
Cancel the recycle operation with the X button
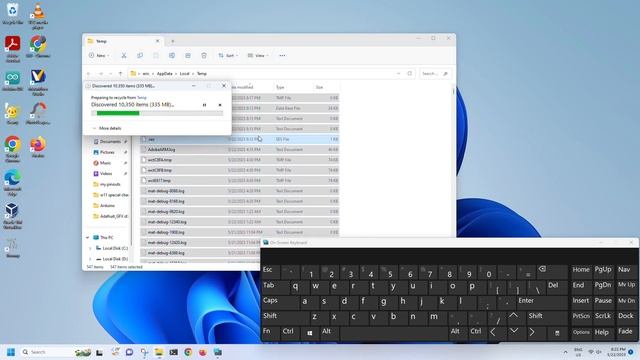(x=220, y=105)
